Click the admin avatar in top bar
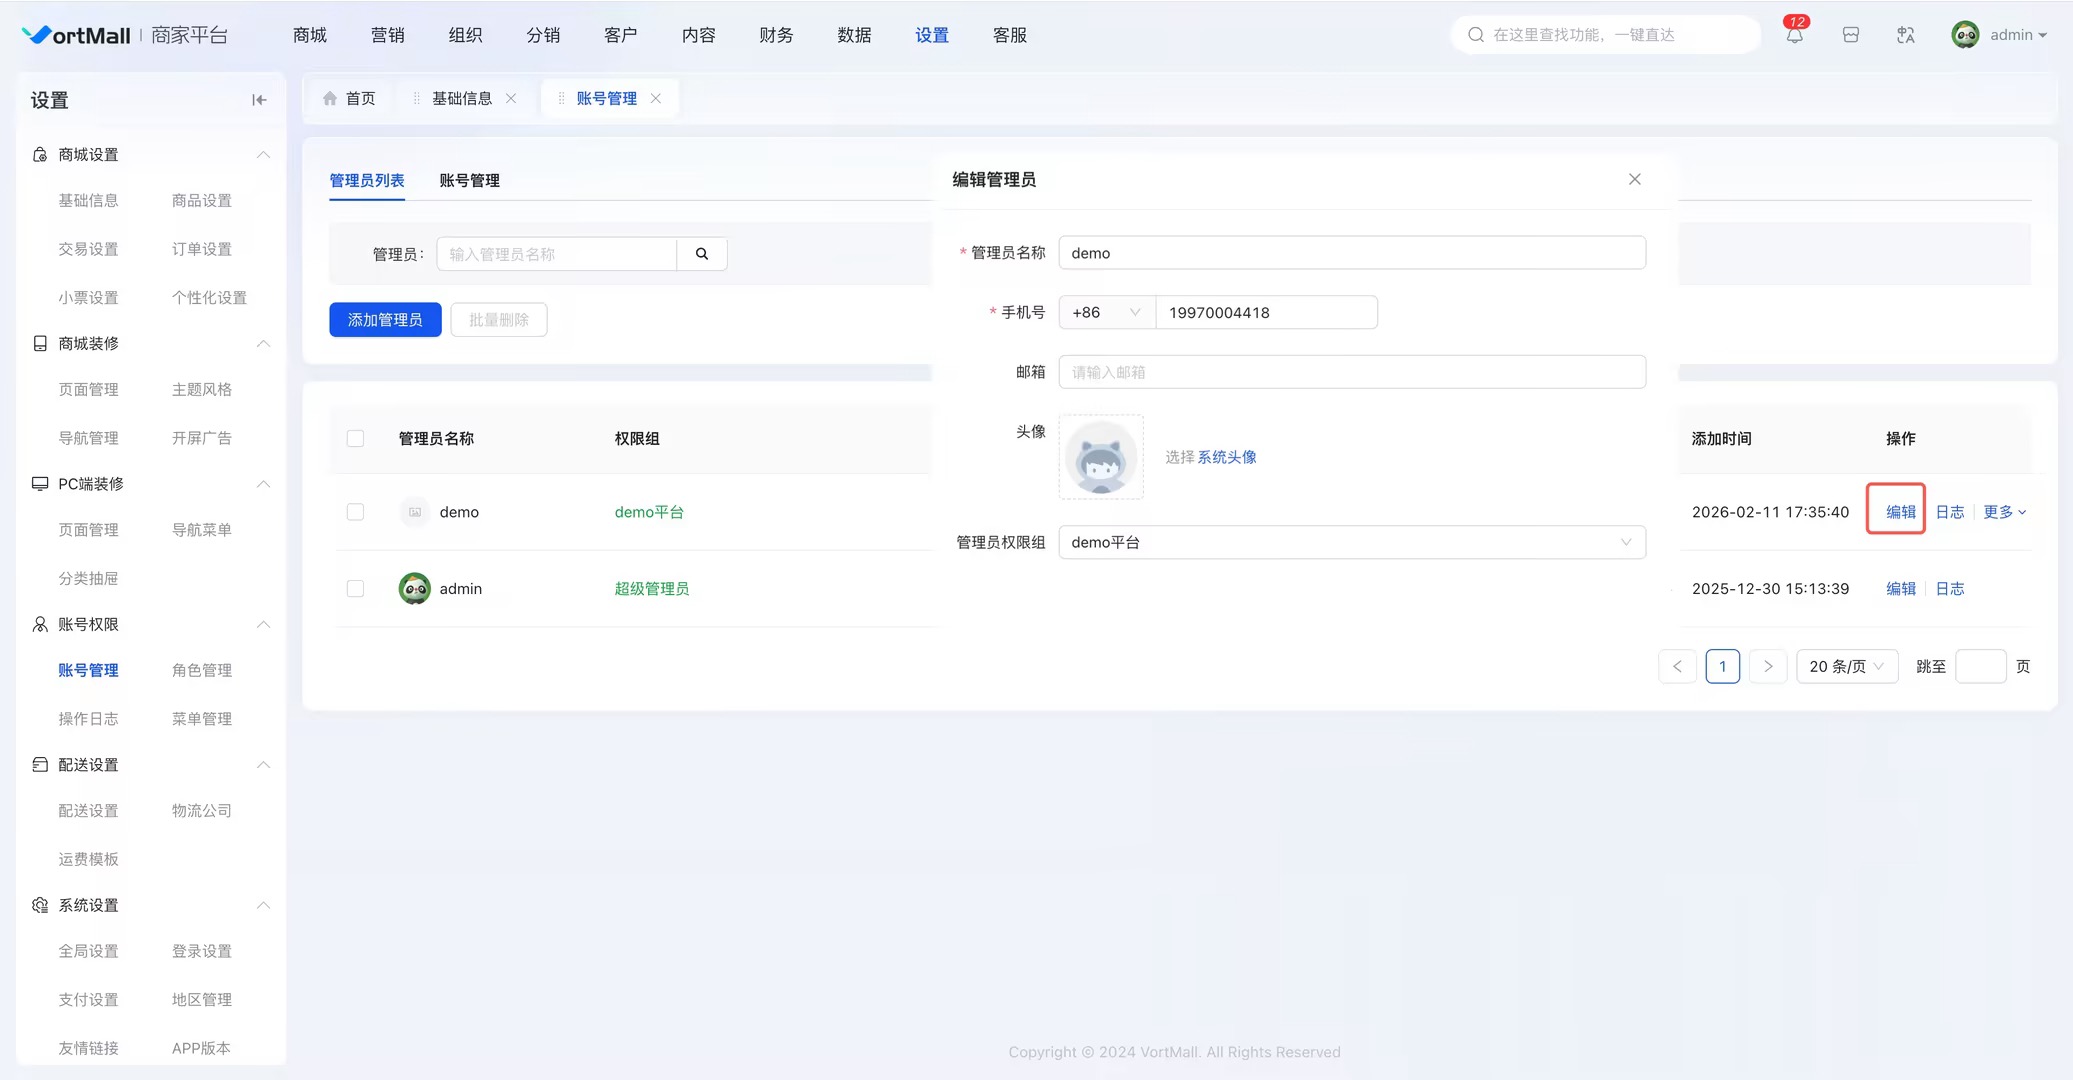 tap(1965, 33)
